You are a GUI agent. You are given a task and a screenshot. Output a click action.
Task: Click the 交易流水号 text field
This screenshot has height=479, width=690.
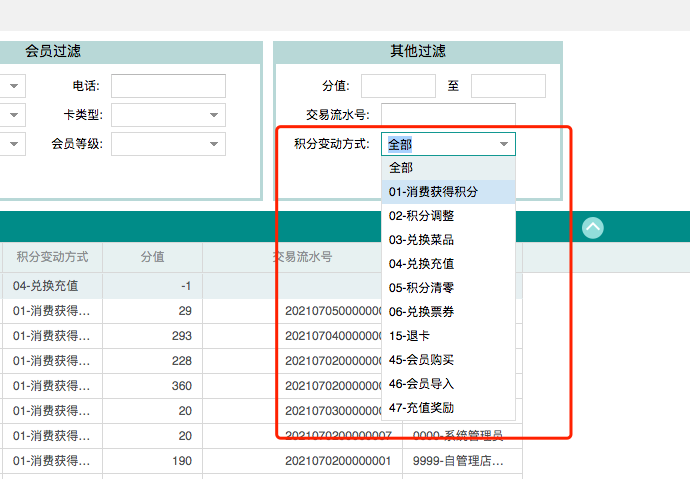coord(448,115)
